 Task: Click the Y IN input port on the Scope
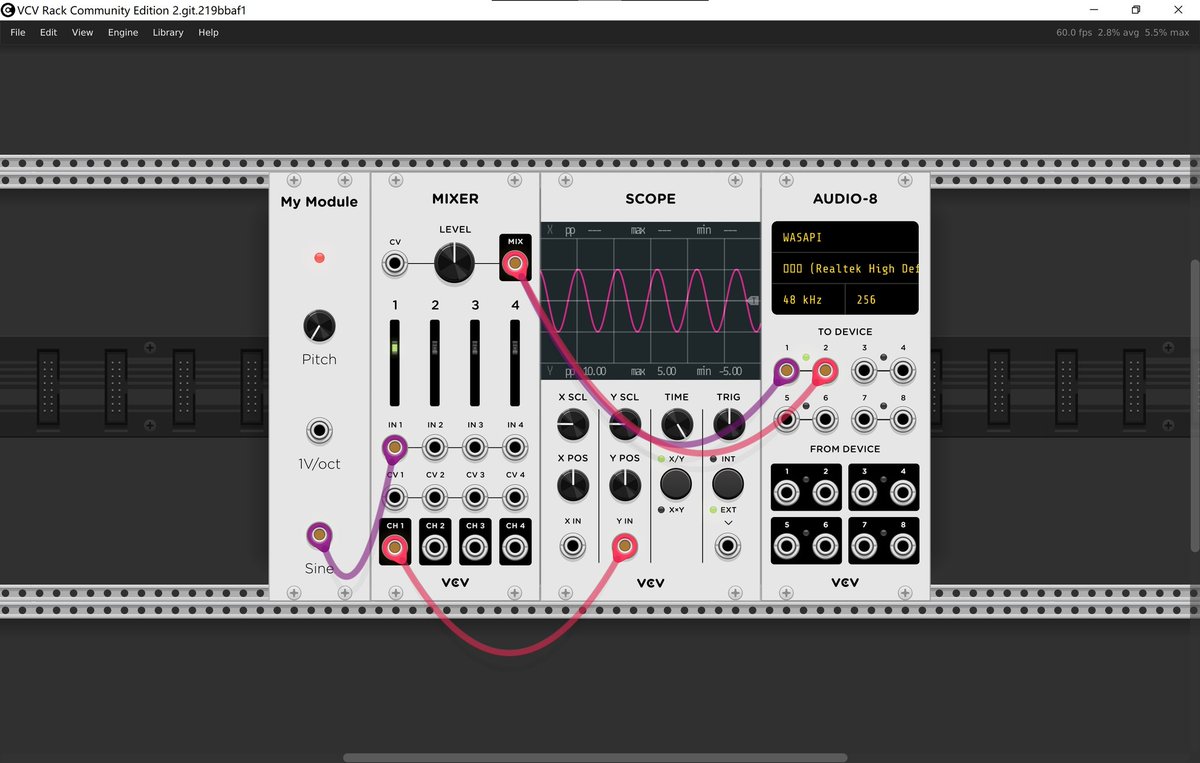[623, 546]
